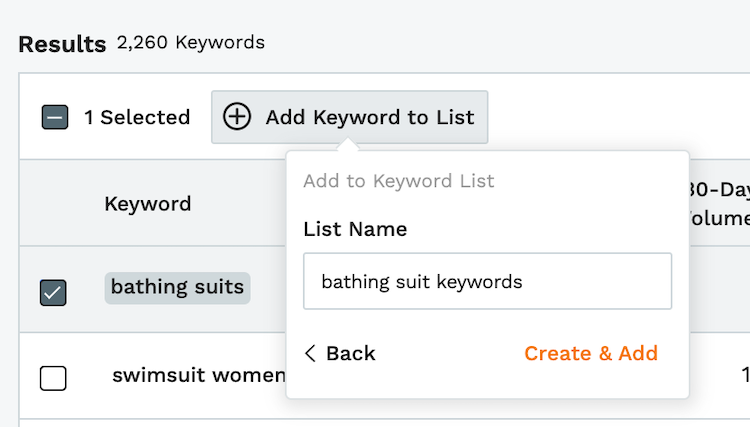
Task: Click the 1 Selected label
Action: (x=137, y=117)
